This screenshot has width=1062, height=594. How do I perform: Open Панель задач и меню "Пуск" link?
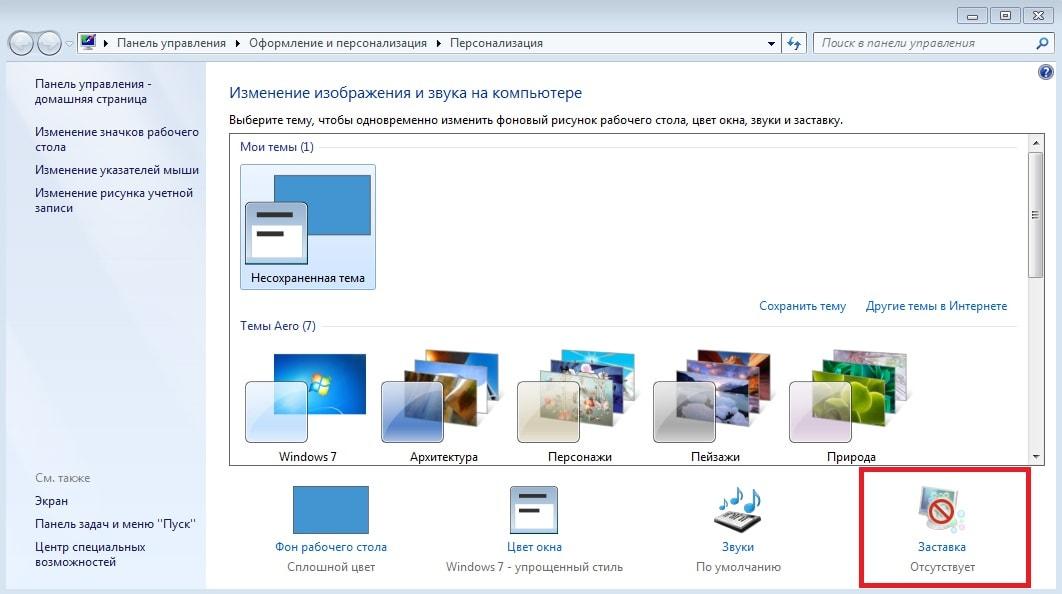click(x=115, y=524)
